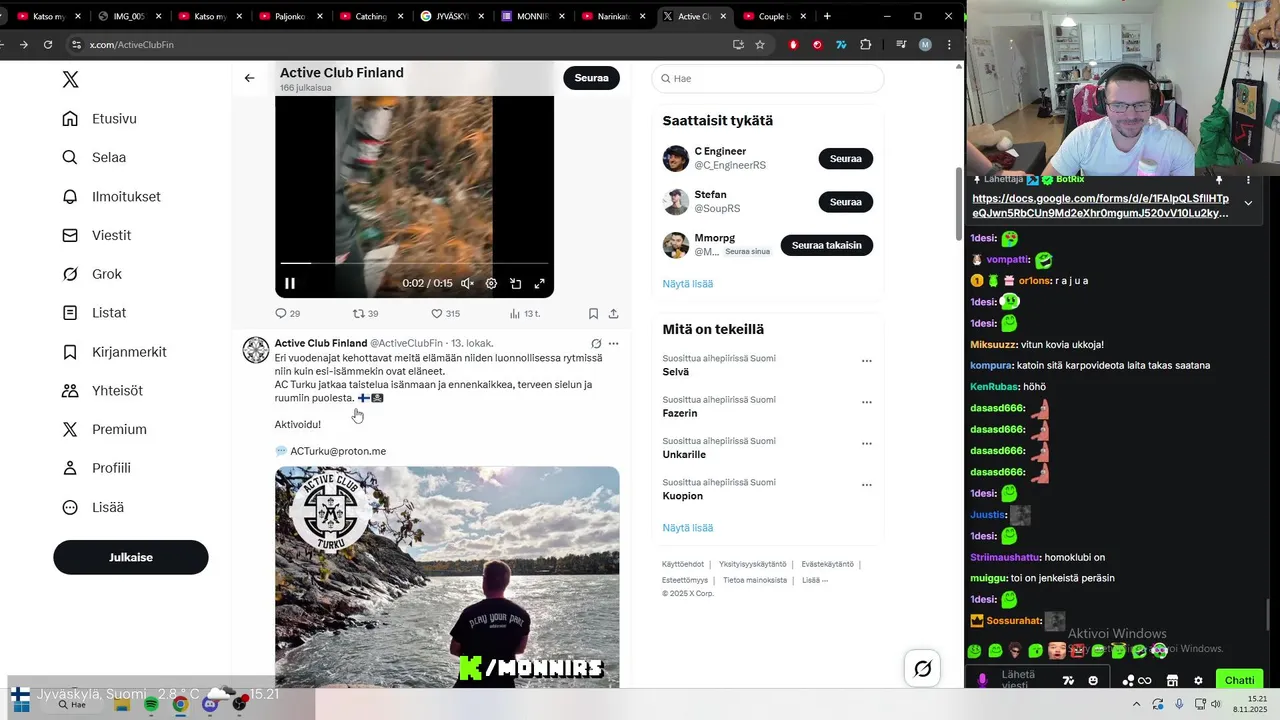Reload the browser page
This screenshot has height=720, width=1280.
47,44
